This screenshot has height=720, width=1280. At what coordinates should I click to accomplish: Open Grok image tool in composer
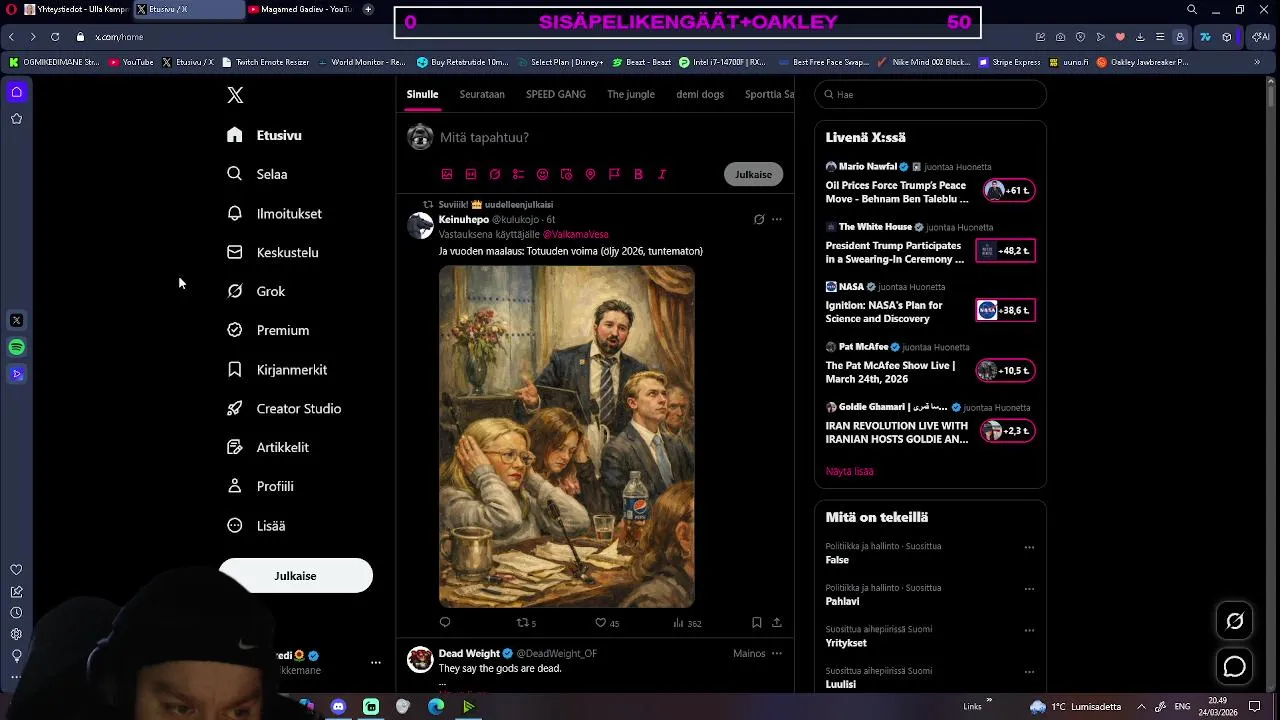pos(495,174)
